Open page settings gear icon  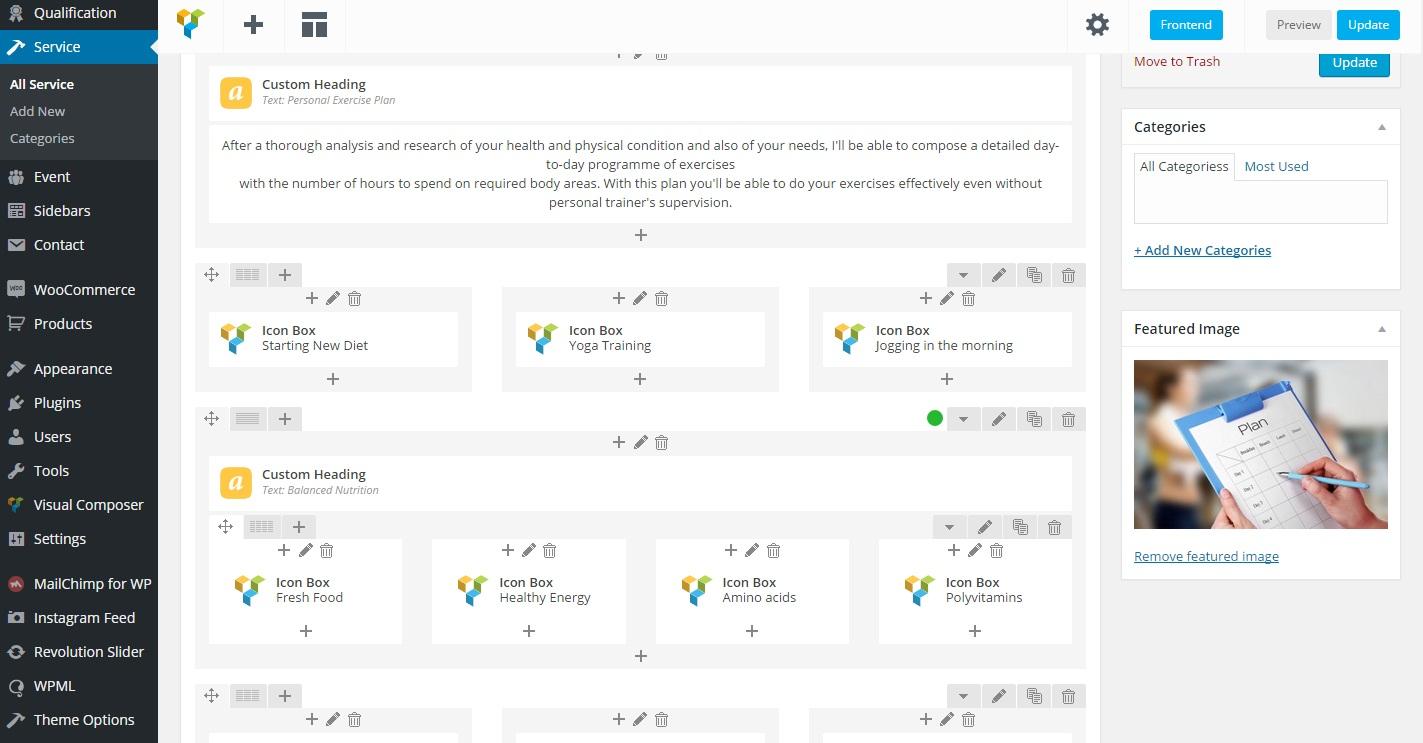(x=1097, y=25)
